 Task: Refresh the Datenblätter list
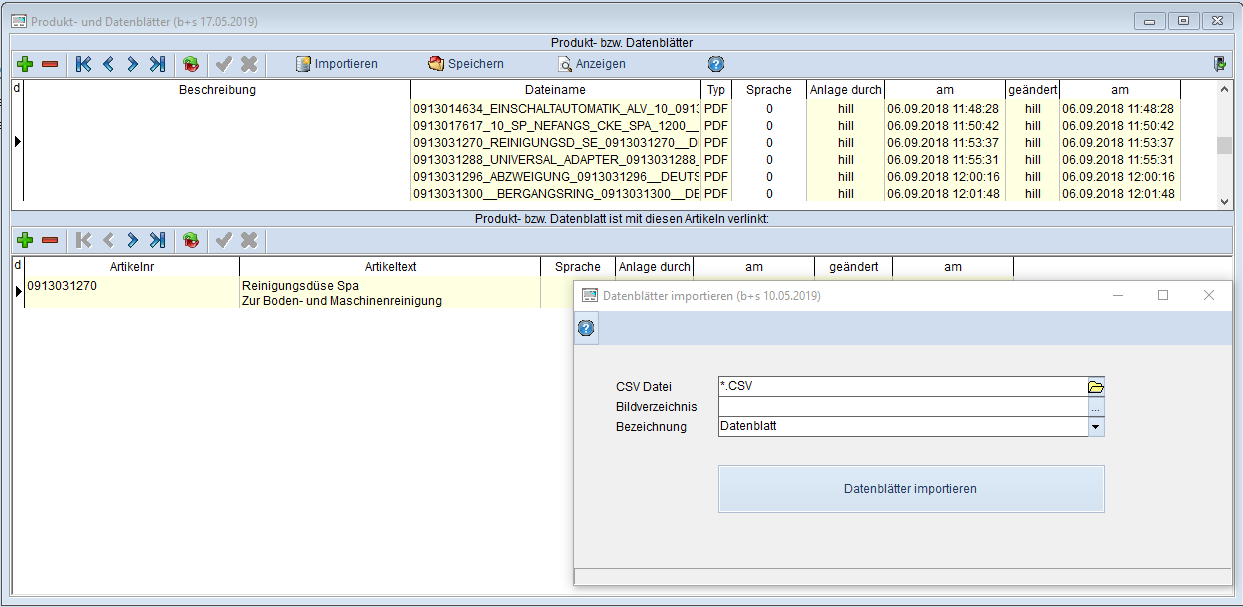pos(190,64)
